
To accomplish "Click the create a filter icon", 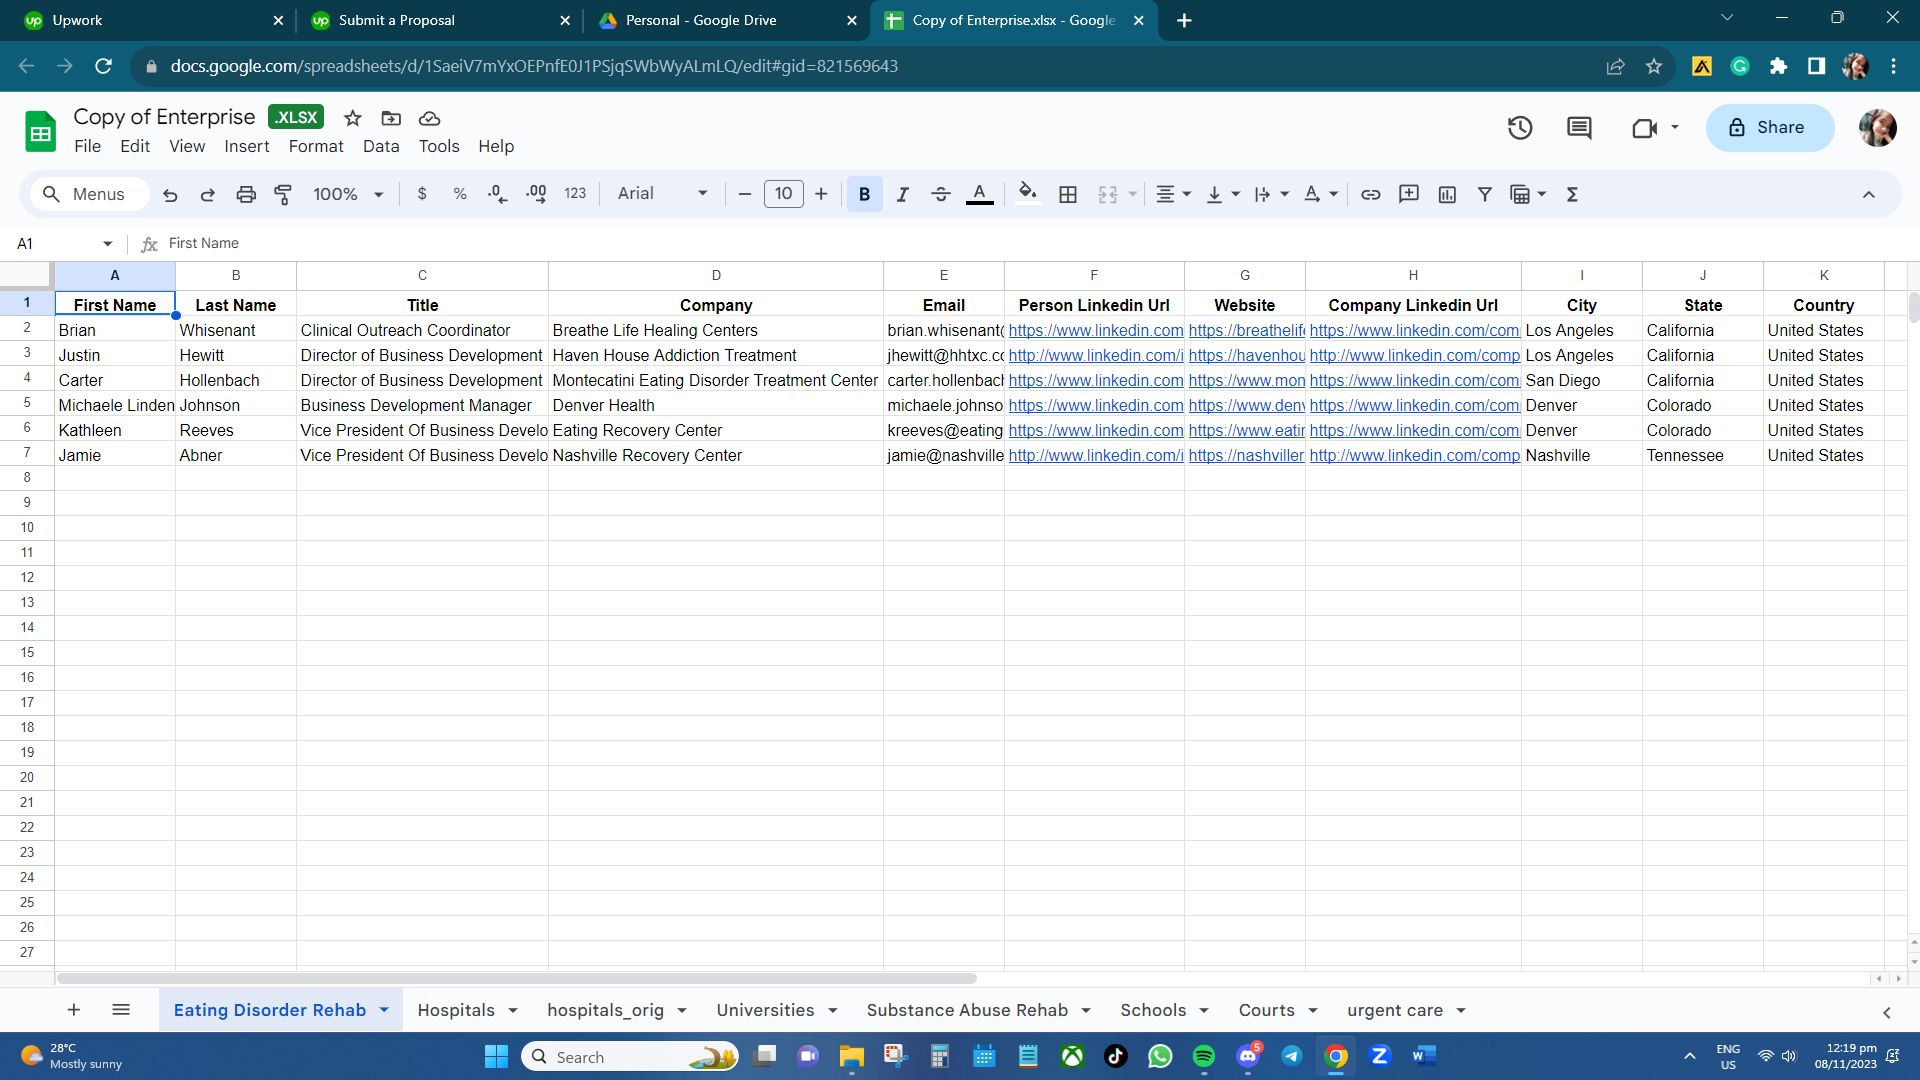I will (x=1485, y=195).
